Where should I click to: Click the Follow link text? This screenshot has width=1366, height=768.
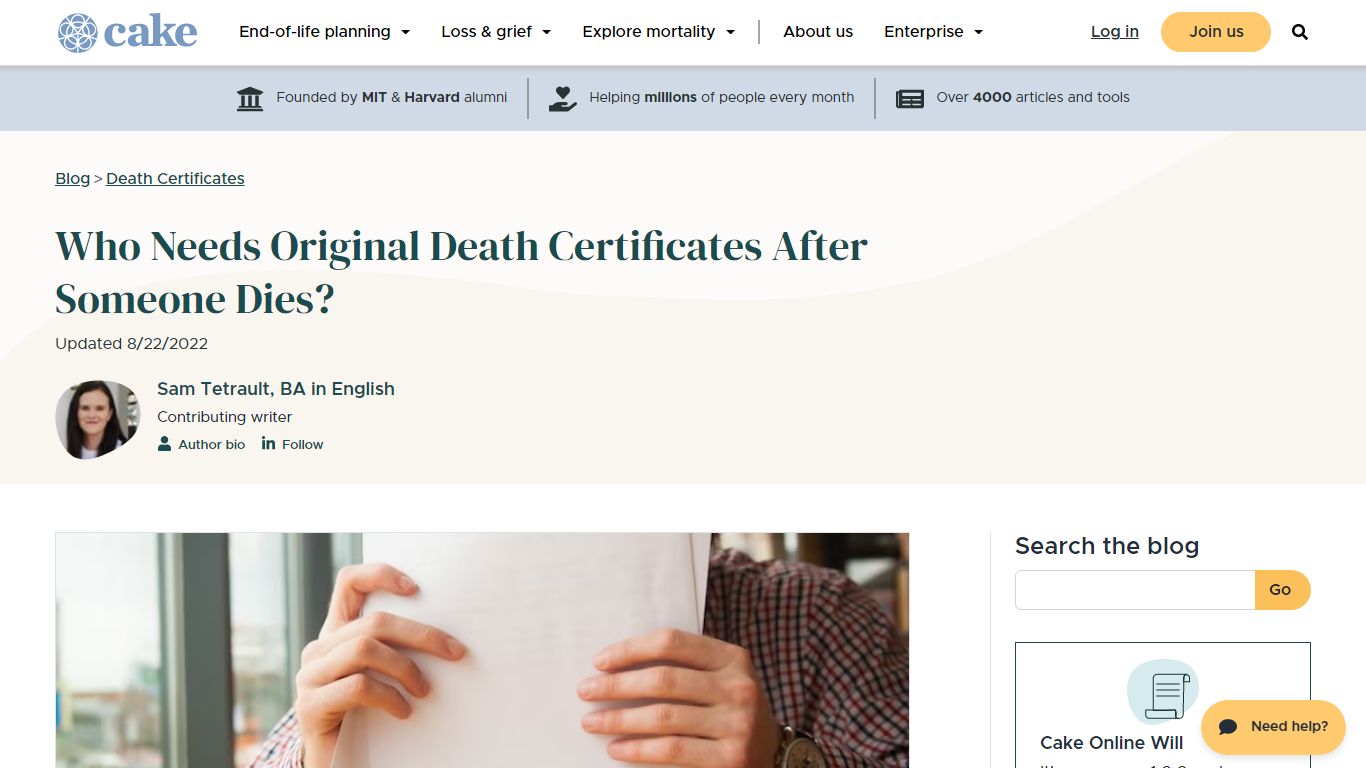(x=303, y=444)
